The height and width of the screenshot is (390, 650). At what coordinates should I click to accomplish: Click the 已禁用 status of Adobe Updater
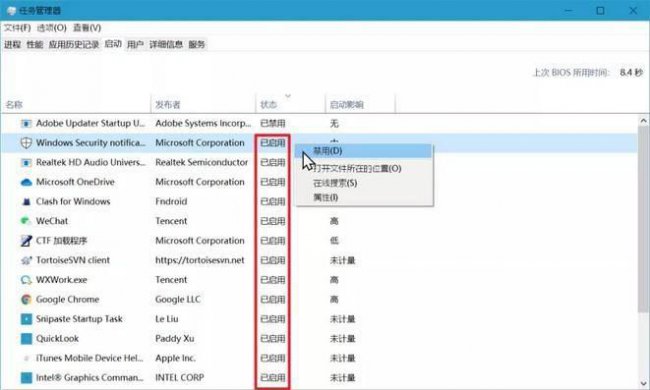click(273, 124)
